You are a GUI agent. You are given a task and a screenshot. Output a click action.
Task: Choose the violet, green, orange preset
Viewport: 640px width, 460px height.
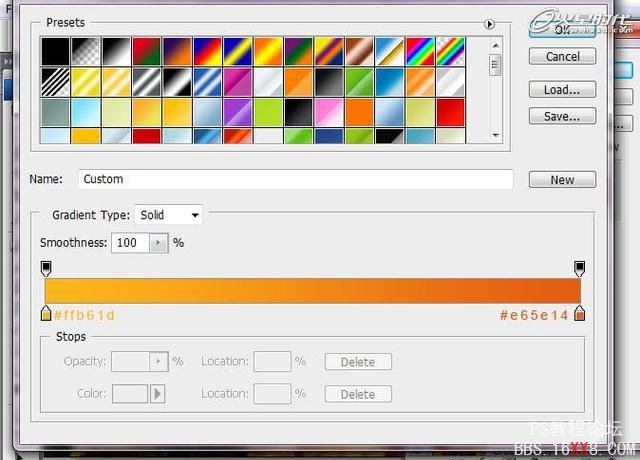click(299, 51)
